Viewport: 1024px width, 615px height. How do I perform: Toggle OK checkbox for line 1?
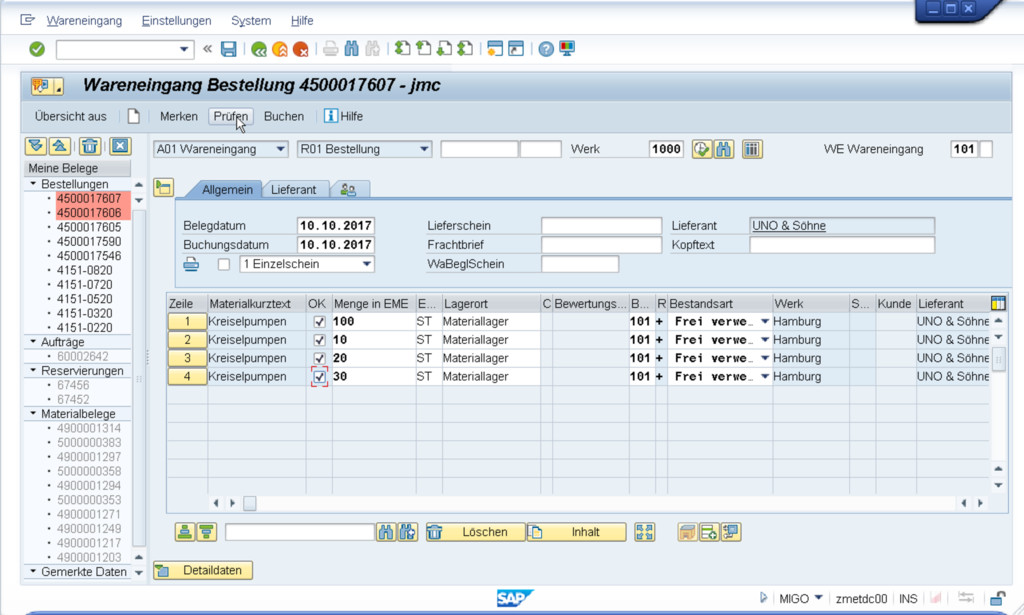coord(319,322)
